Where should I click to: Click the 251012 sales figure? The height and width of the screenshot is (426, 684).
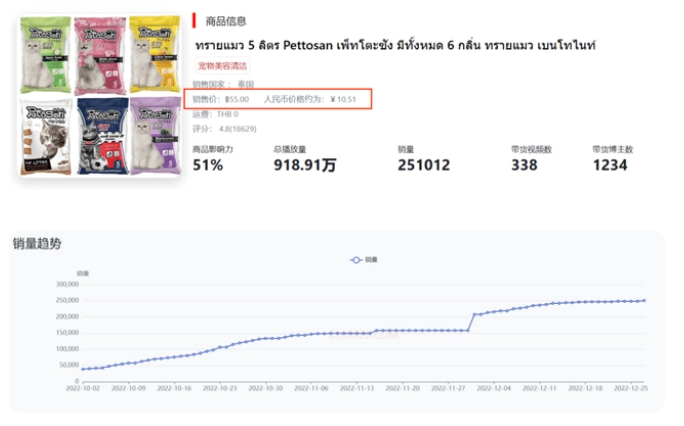423,165
